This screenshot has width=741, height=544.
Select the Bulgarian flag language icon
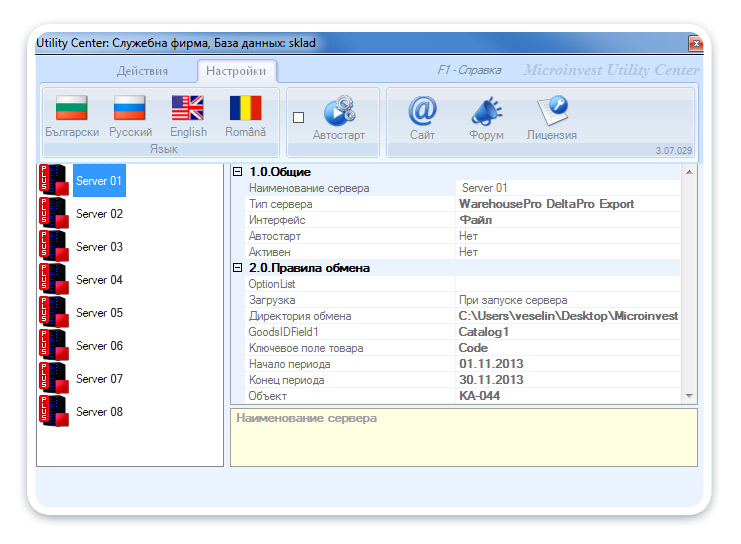point(72,109)
